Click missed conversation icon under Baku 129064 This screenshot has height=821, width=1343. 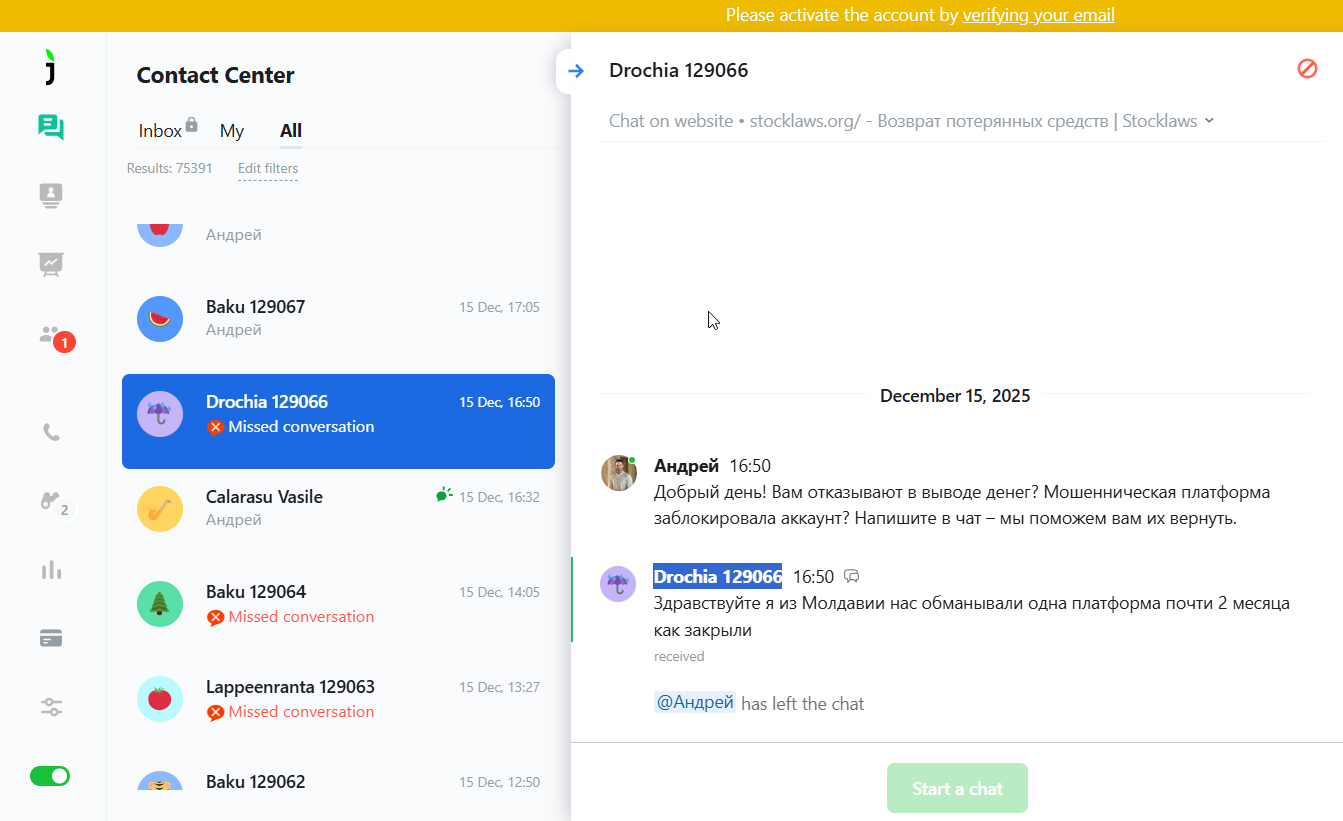(x=215, y=618)
